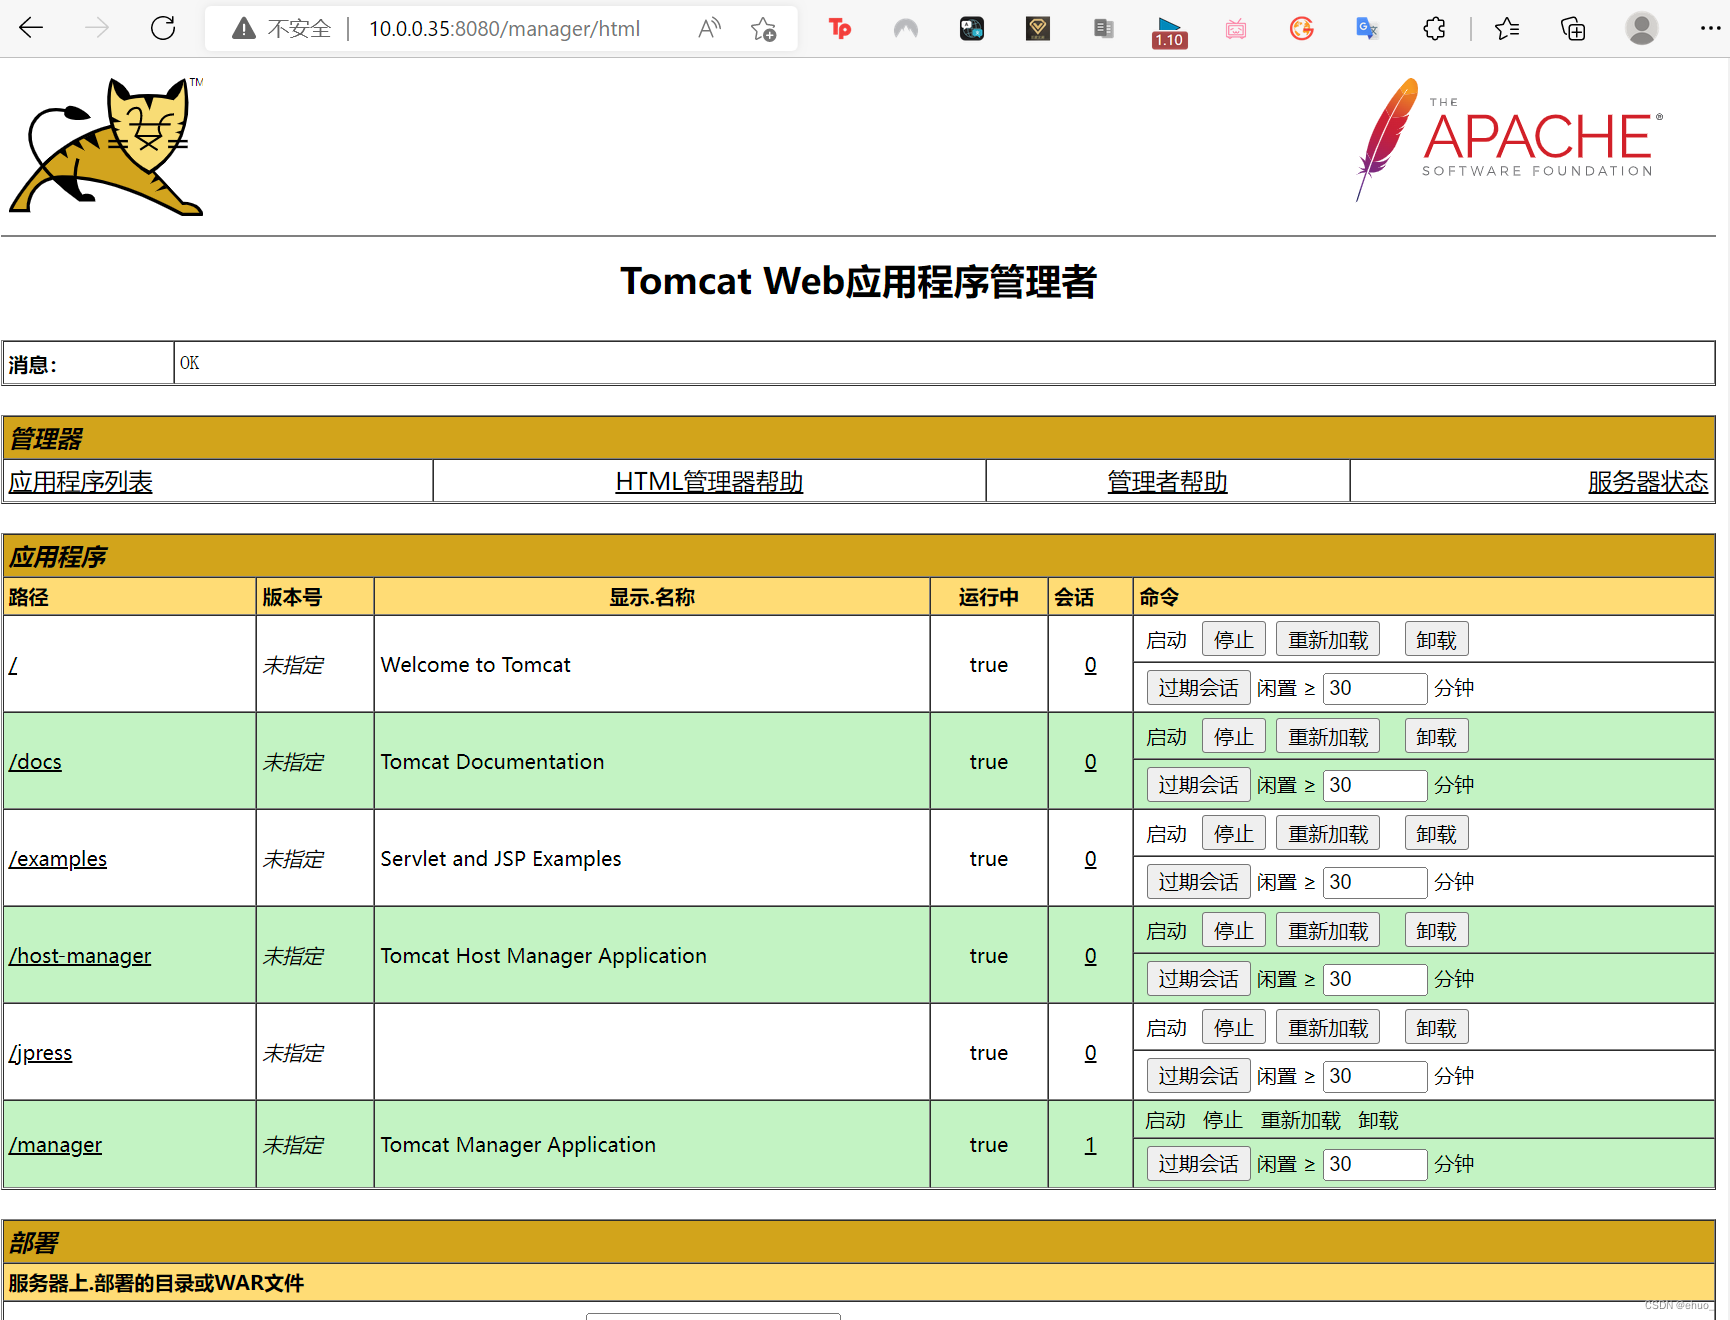Click the gray arch extension icon
1730x1320 pixels.
(x=906, y=29)
